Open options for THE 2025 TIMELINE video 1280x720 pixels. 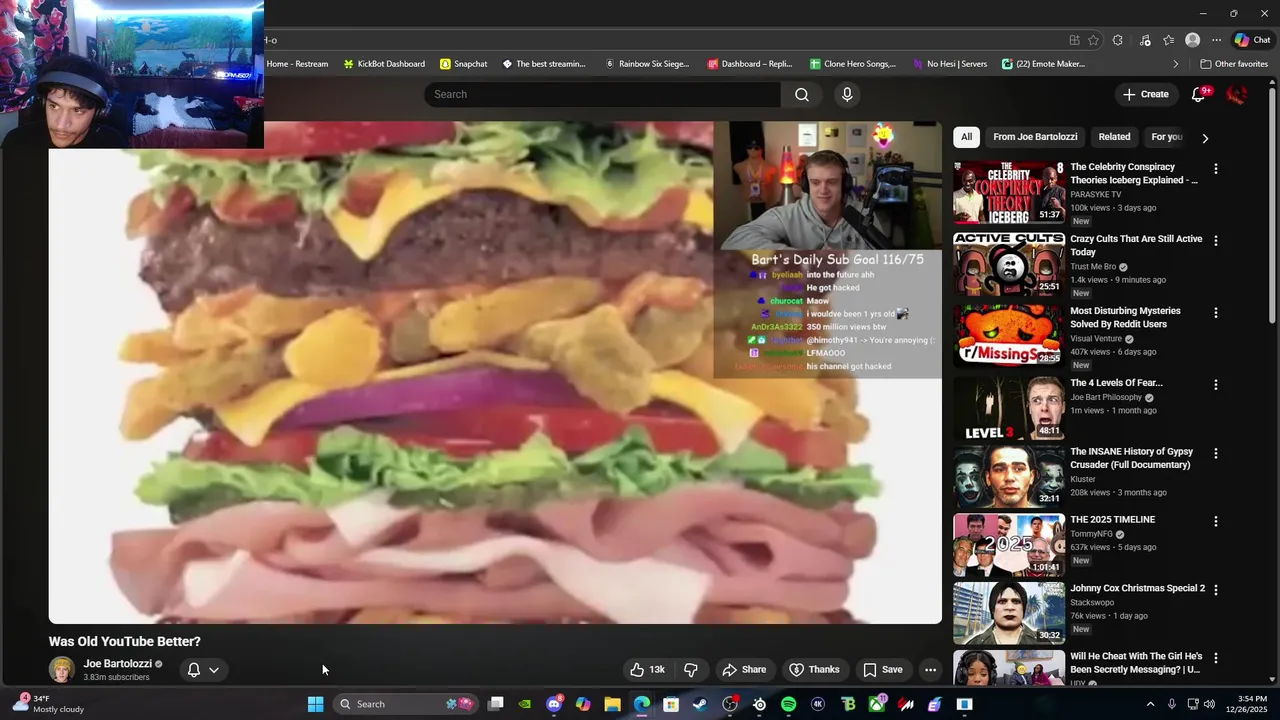(1216, 522)
